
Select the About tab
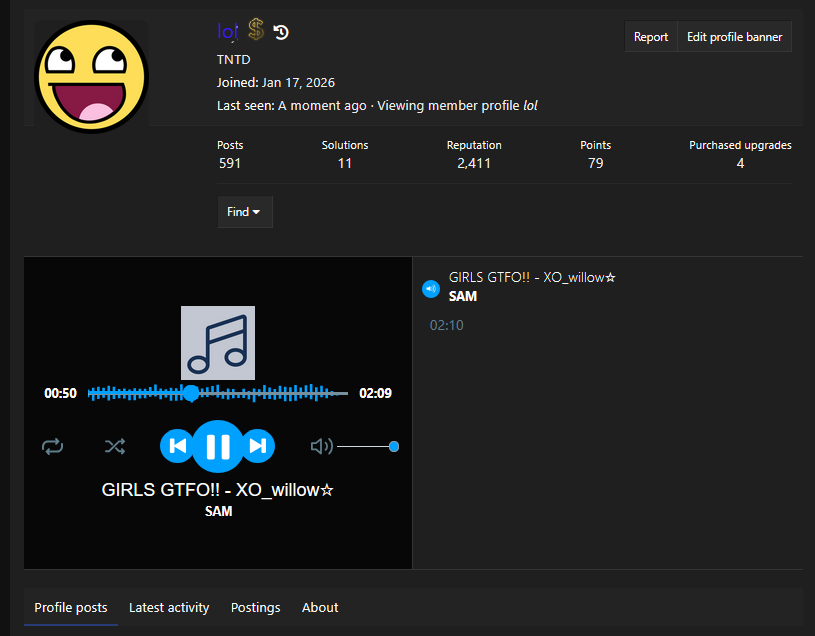tap(320, 607)
